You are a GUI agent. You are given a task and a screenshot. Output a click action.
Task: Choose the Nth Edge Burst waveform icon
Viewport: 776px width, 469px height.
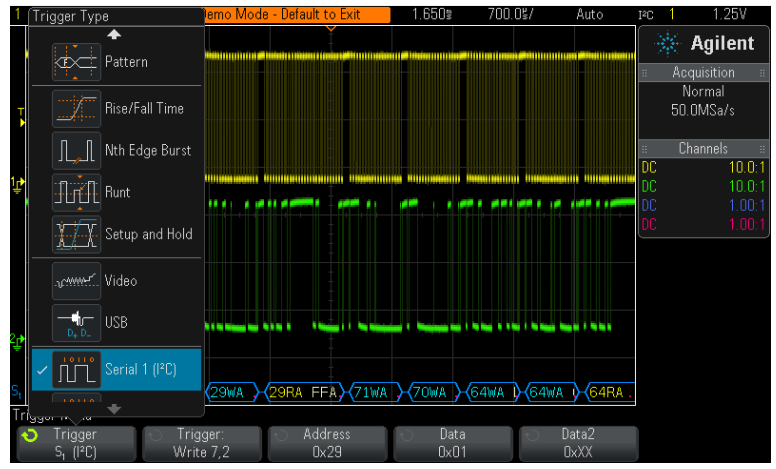click(x=76, y=151)
